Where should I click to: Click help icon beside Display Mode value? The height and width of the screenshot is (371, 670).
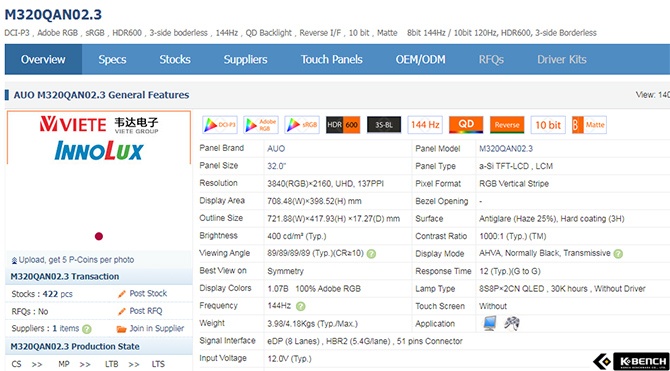(618, 254)
